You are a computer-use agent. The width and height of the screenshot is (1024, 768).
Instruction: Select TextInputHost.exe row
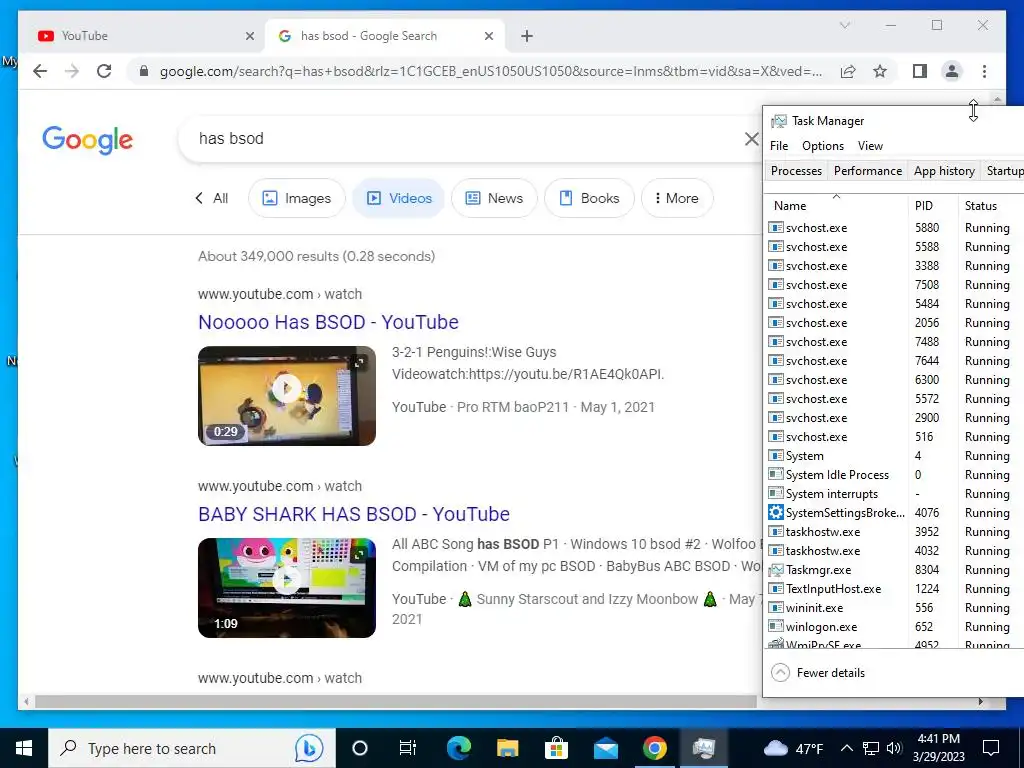pos(895,588)
